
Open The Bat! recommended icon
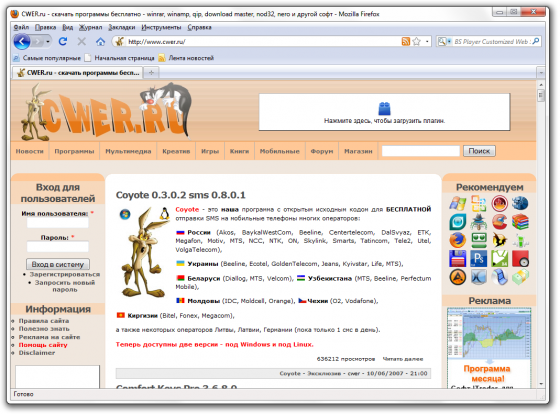pyautogui.click(x=499, y=240)
